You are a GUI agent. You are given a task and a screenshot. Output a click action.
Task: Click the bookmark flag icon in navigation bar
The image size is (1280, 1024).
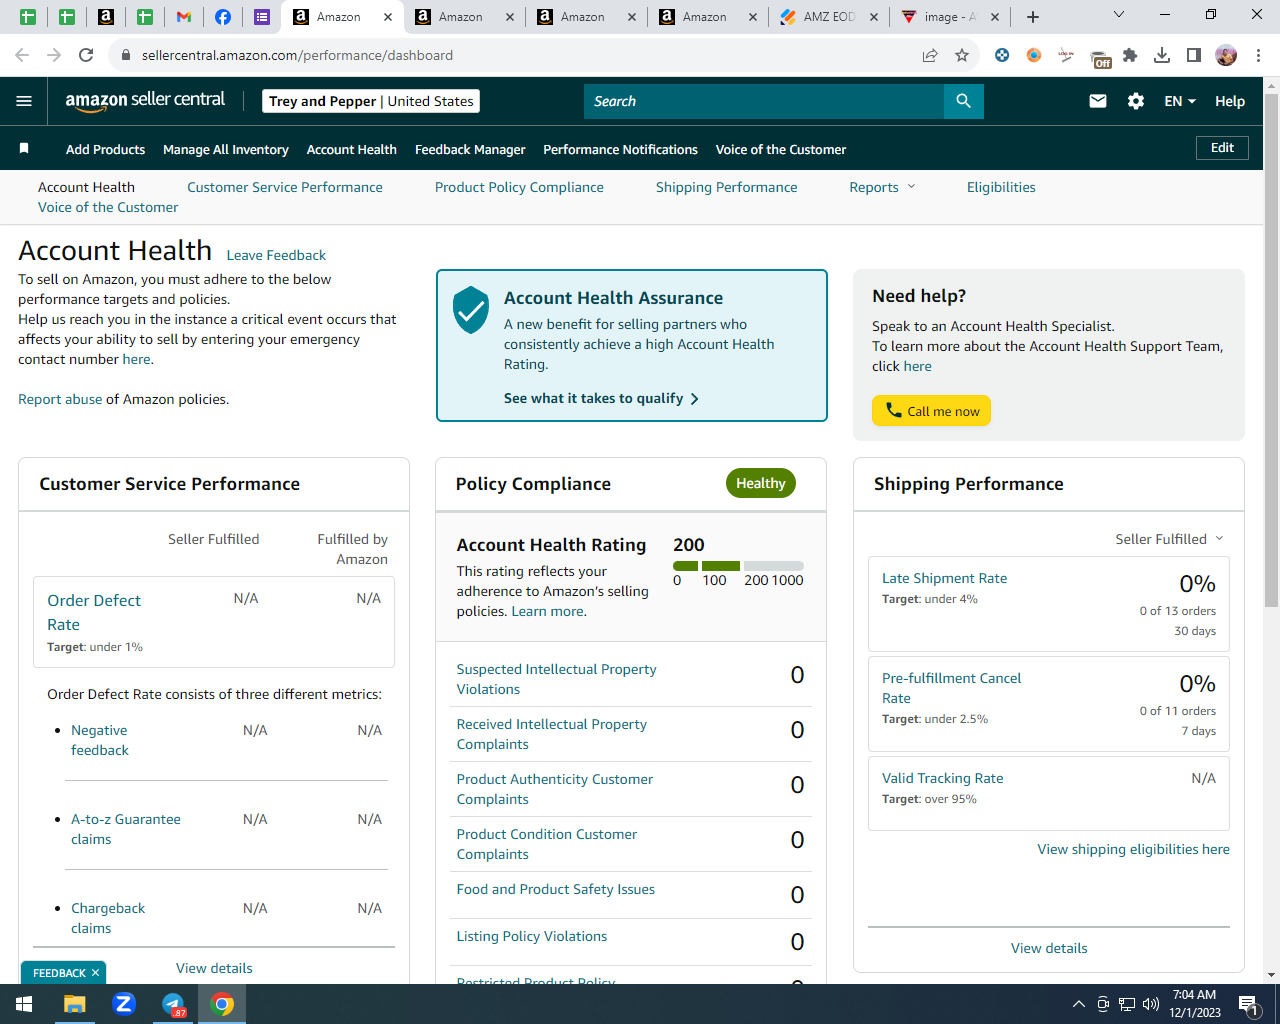point(24,148)
